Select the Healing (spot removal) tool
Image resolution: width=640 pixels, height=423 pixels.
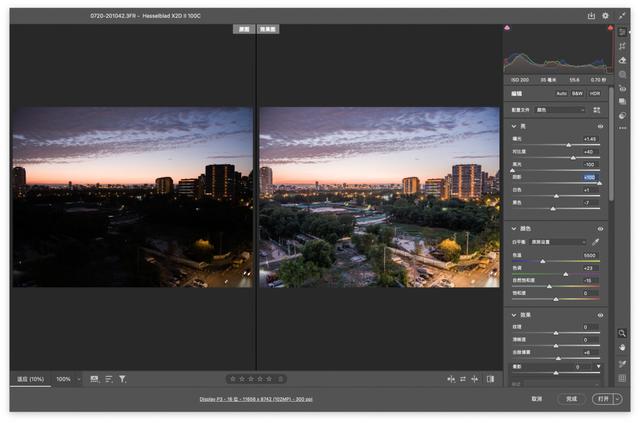point(622,60)
